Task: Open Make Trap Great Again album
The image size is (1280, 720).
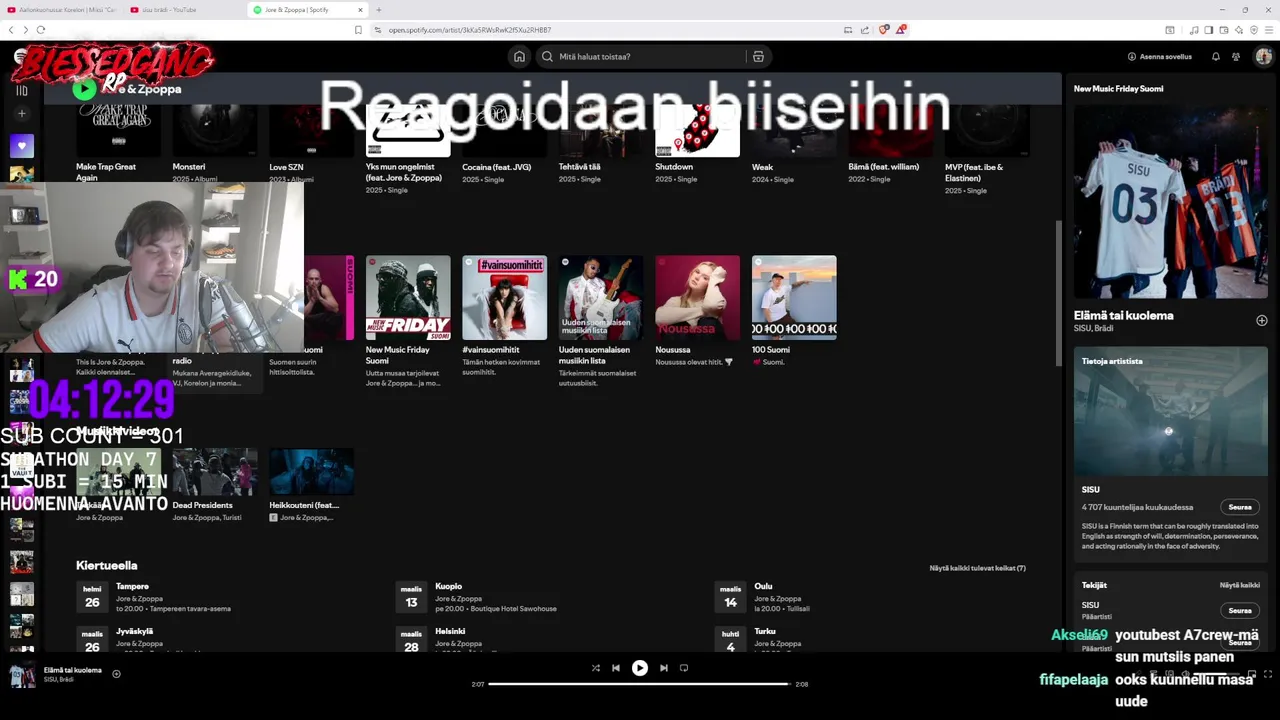Action: pyautogui.click(x=118, y=142)
